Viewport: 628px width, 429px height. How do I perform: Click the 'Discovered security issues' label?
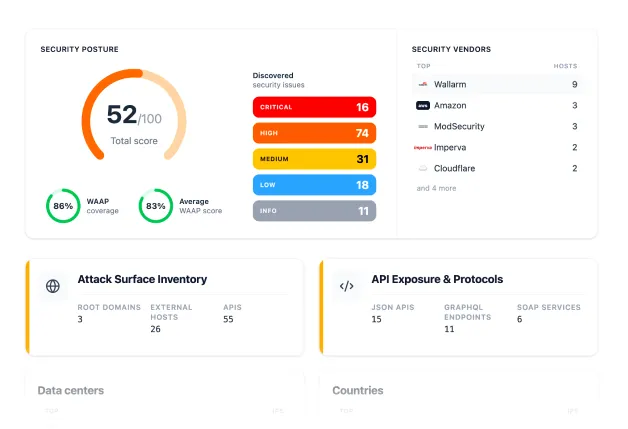click(278, 80)
